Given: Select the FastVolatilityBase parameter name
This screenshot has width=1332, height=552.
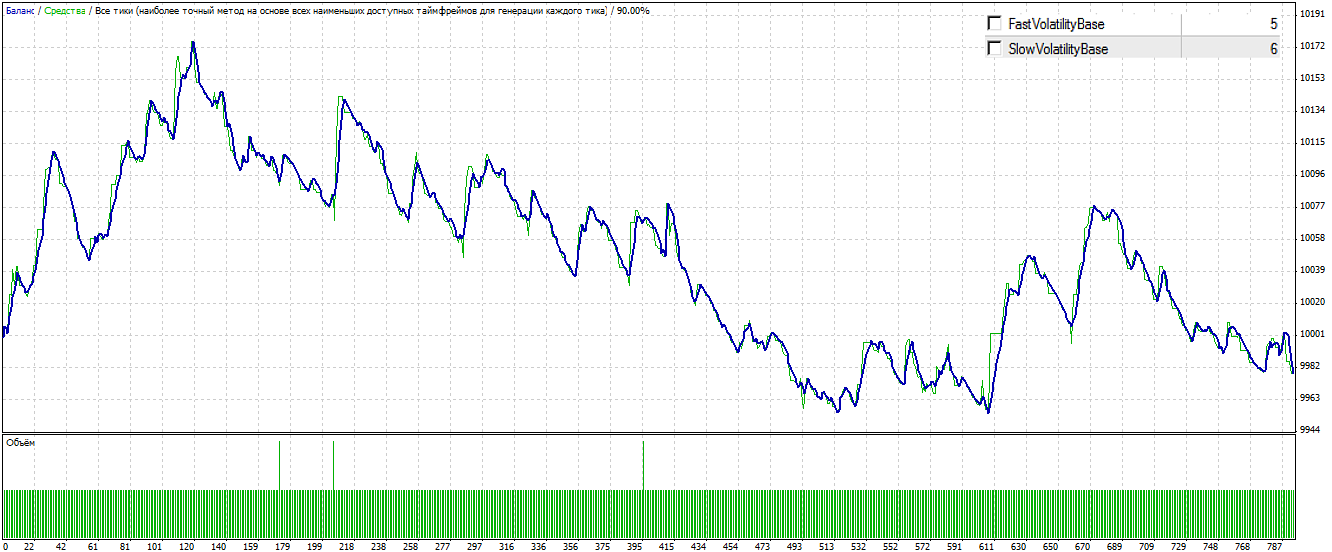Looking at the screenshot, I should coord(1057,24).
